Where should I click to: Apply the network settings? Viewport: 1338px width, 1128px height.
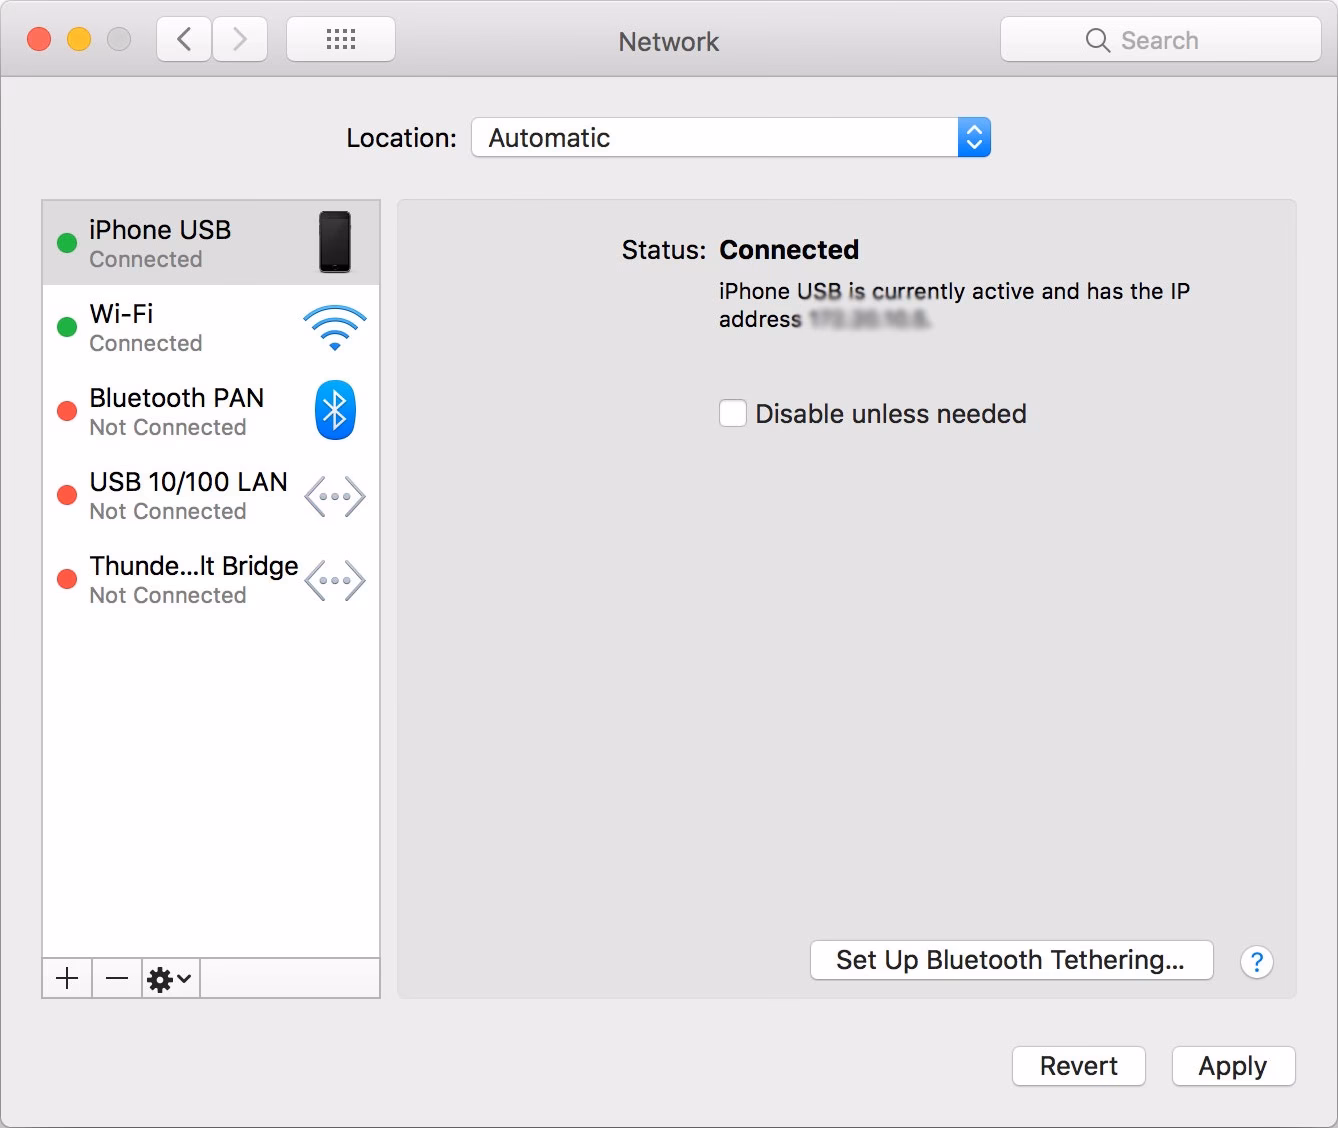tap(1233, 1066)
